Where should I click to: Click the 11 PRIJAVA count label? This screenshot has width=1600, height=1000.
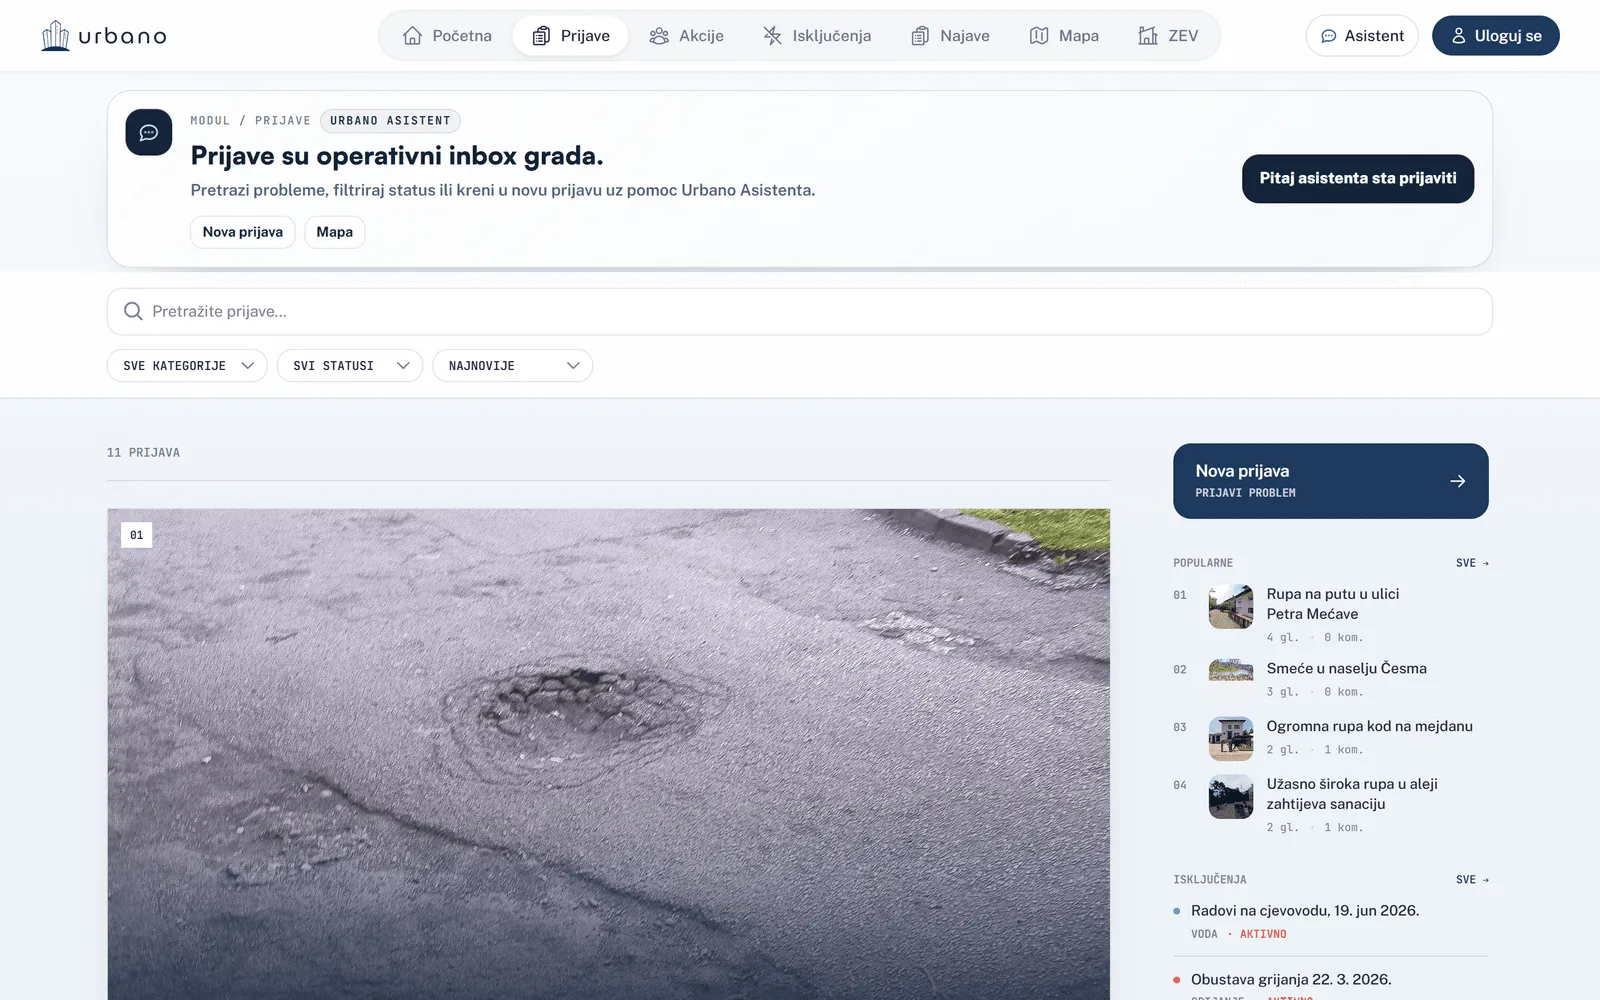pyautogui.click(x=144, y=453)
